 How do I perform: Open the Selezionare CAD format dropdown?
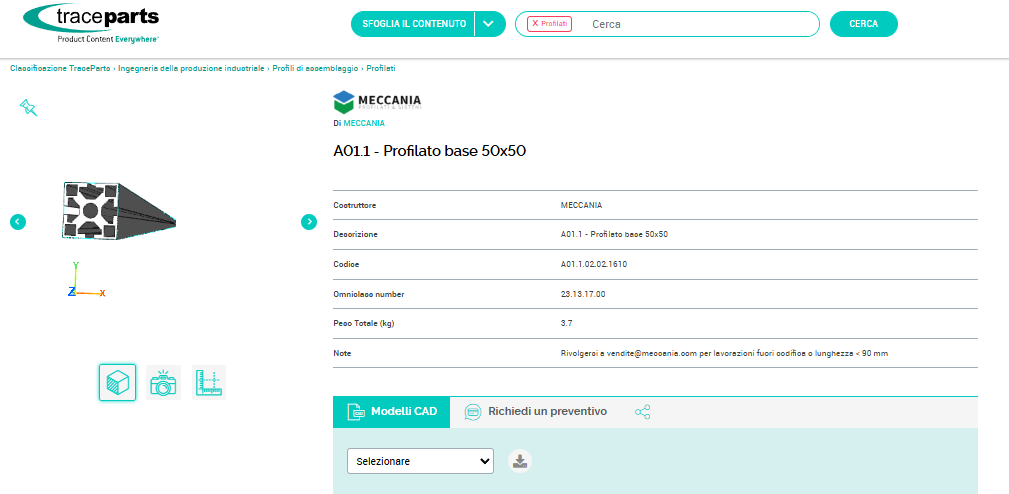coord(420,461)
